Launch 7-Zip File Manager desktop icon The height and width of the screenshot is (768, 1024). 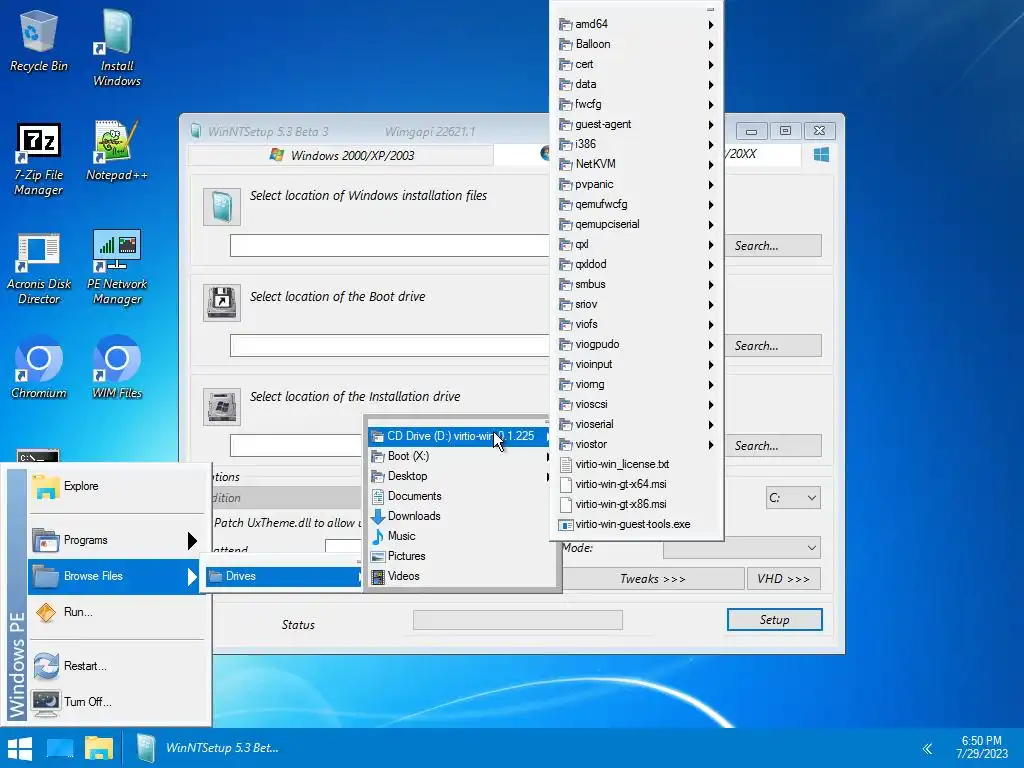point(39,159)
